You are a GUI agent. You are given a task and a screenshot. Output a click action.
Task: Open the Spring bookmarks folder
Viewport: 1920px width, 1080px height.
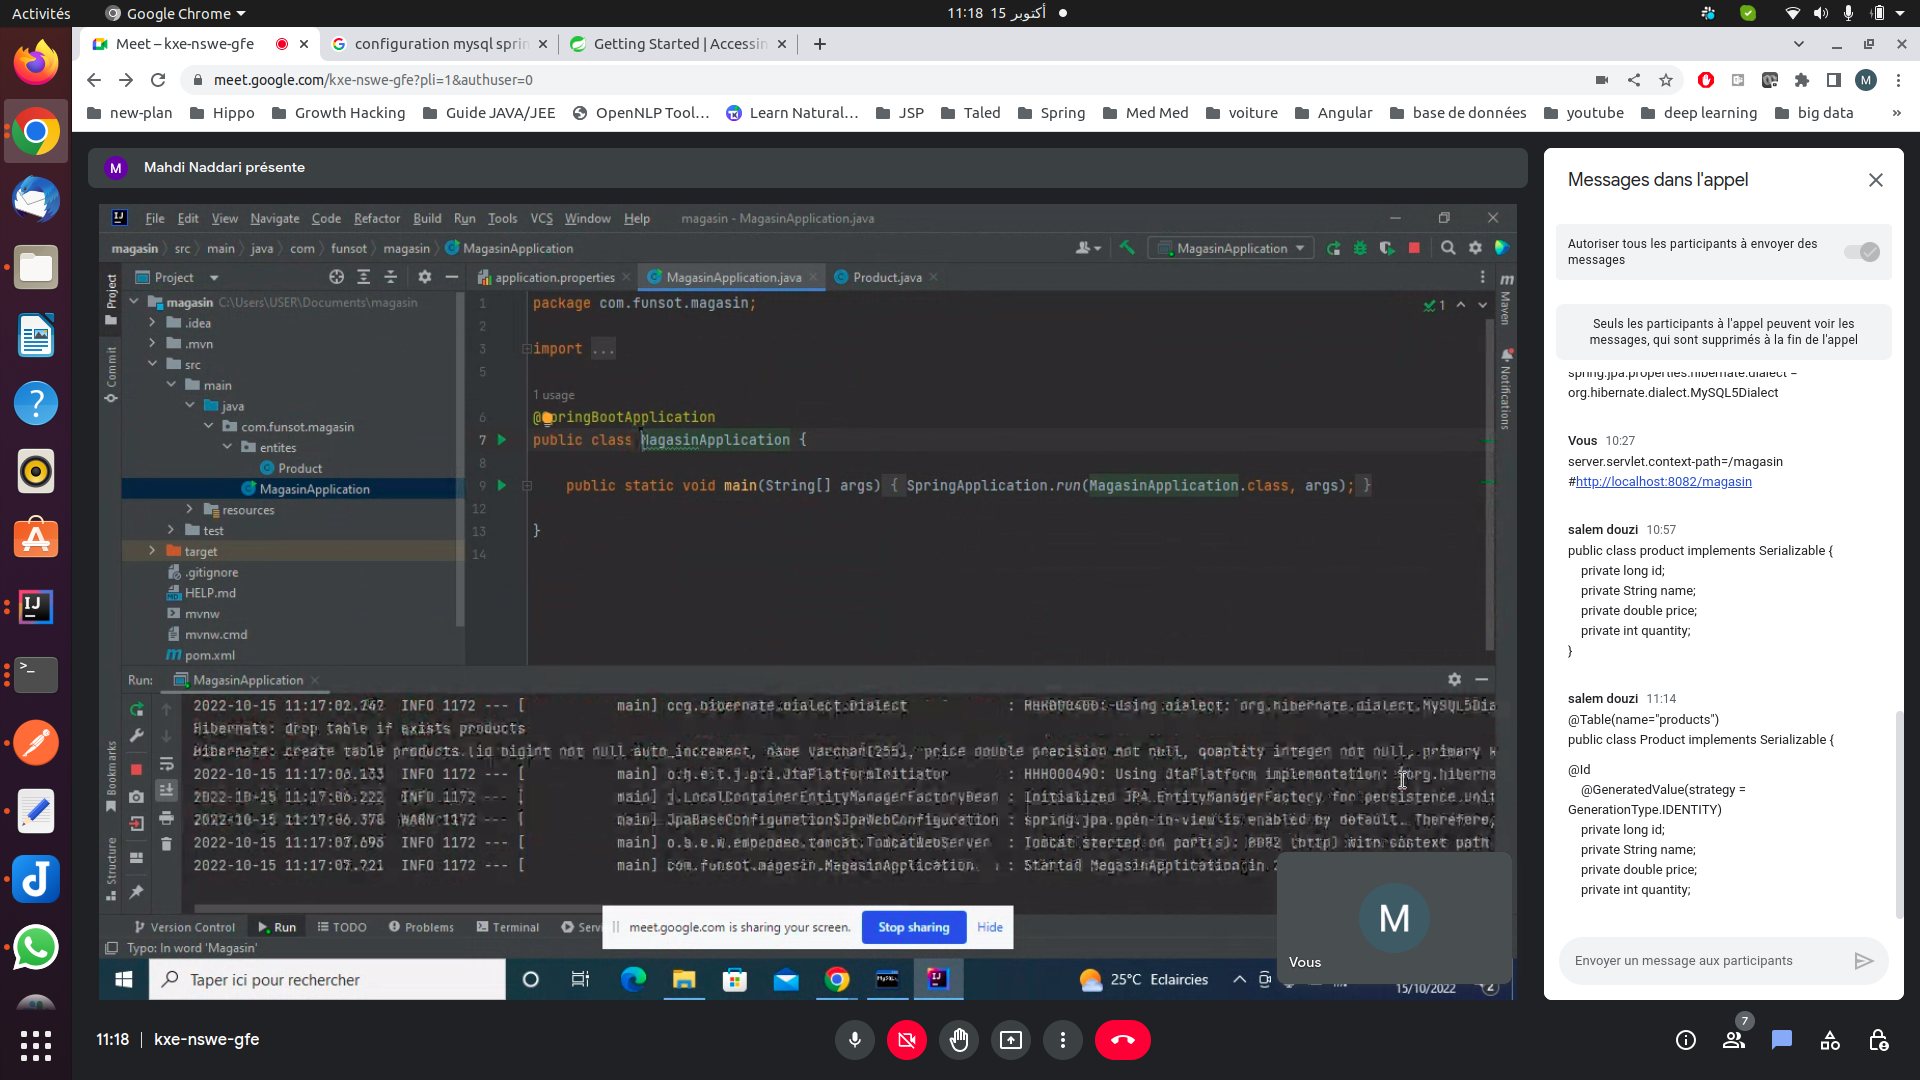pos(1051,113)
